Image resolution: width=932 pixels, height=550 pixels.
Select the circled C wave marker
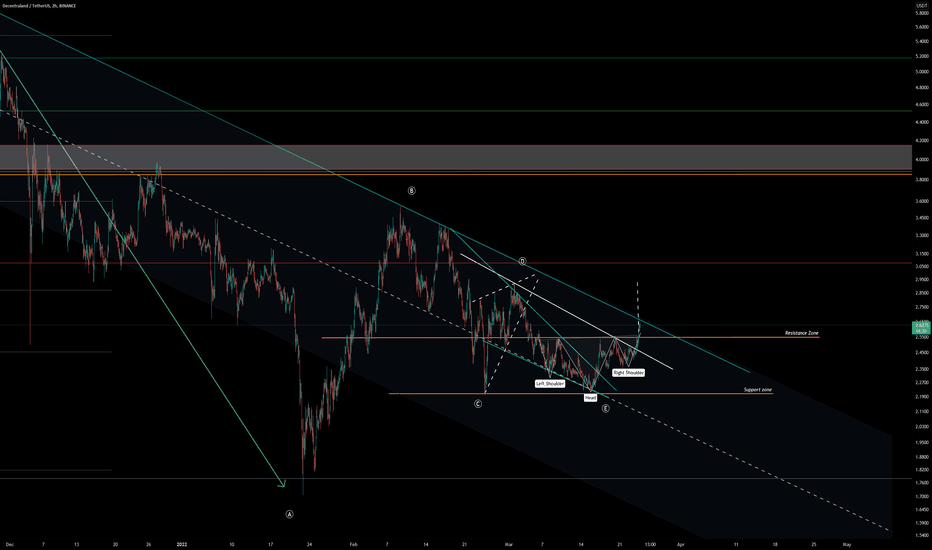(478, 404)
